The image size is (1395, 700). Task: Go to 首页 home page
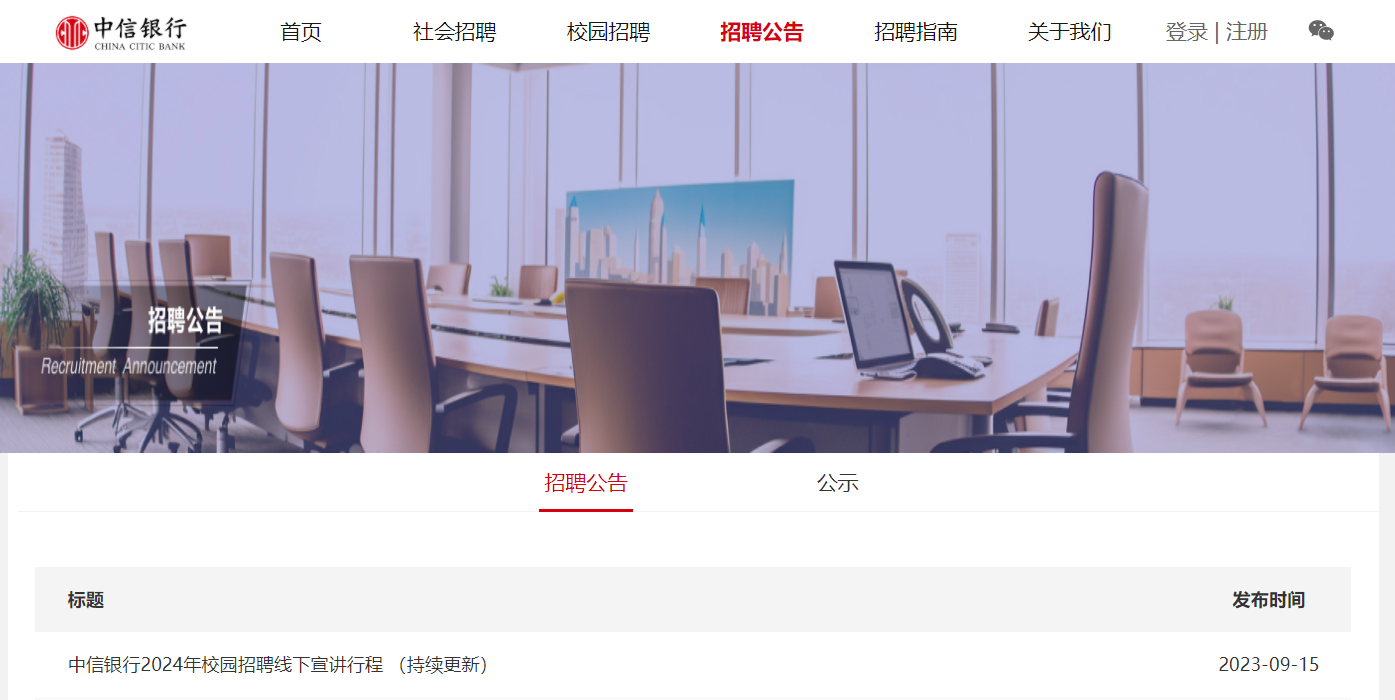click(301, 32)
